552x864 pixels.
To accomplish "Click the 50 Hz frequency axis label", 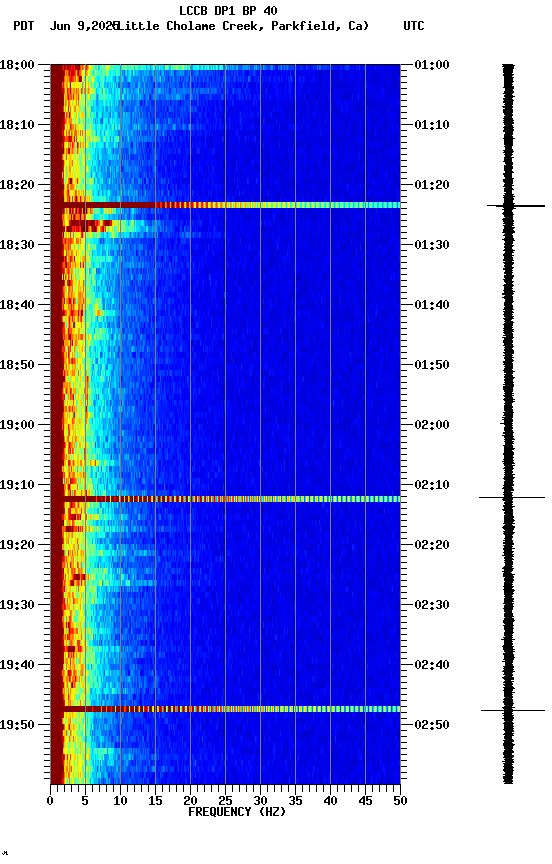I will click(x=400, y=801).
